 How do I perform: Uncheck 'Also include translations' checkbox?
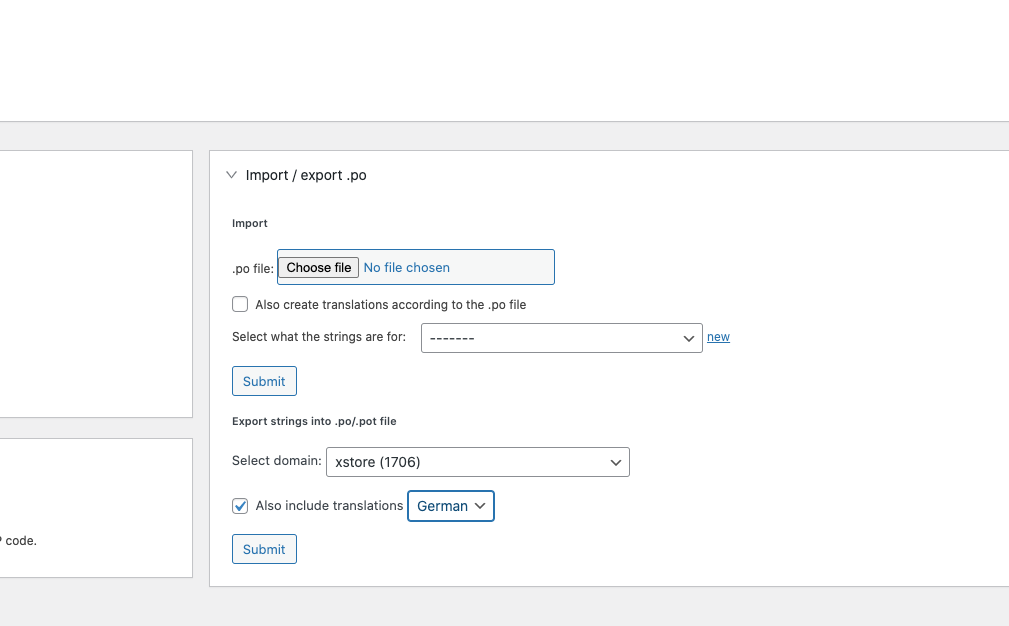tap(240, 506)
